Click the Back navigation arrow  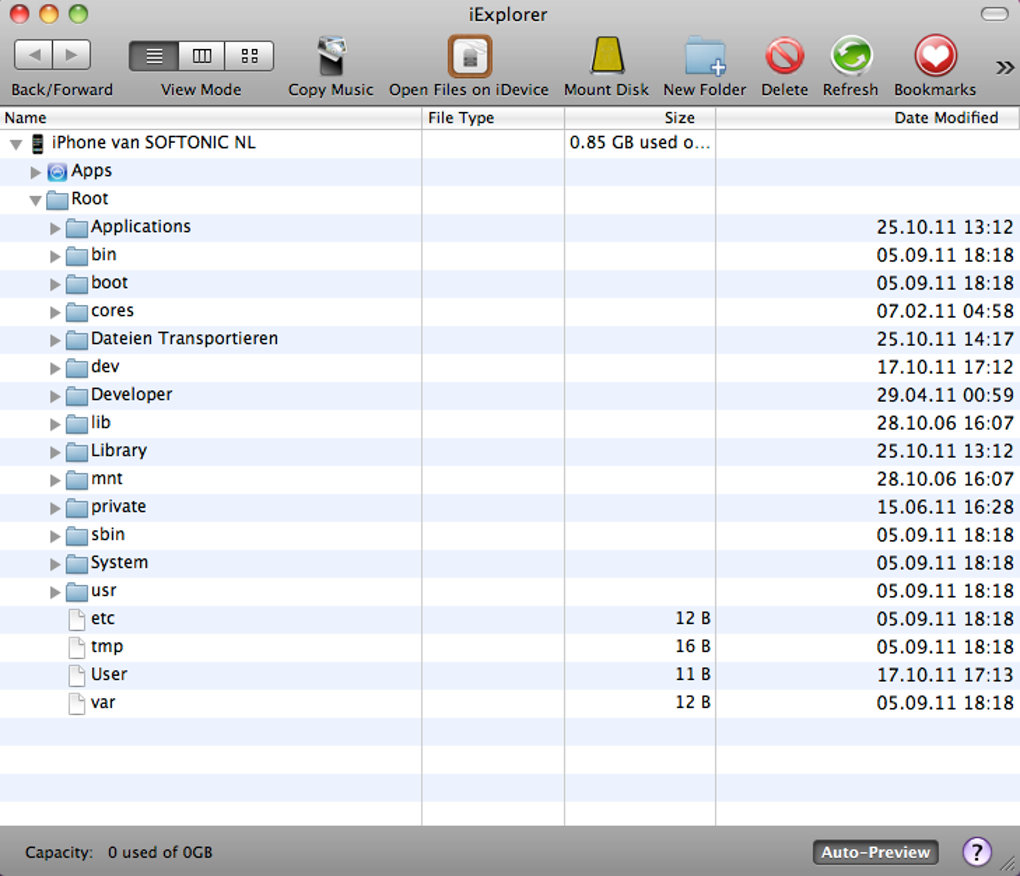35,54
